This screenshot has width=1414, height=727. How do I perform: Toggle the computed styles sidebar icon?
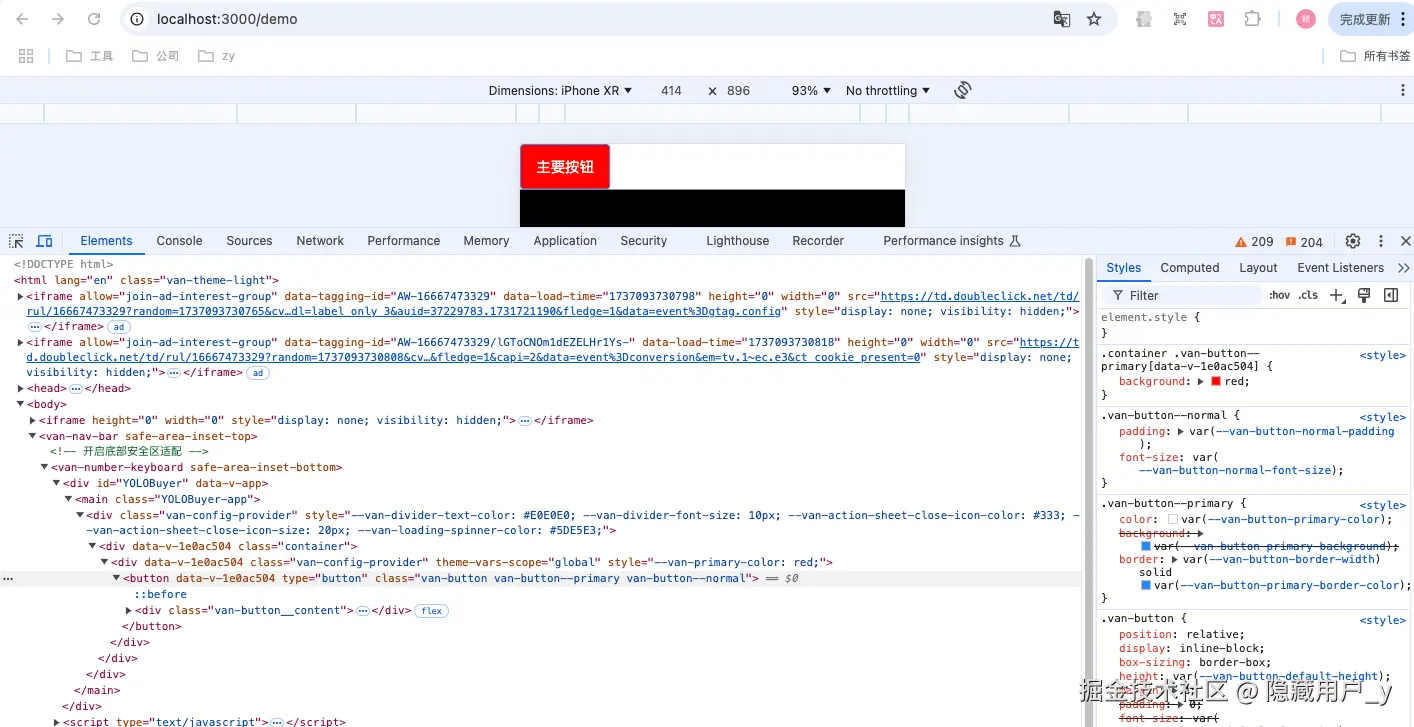click(1391, 295)
